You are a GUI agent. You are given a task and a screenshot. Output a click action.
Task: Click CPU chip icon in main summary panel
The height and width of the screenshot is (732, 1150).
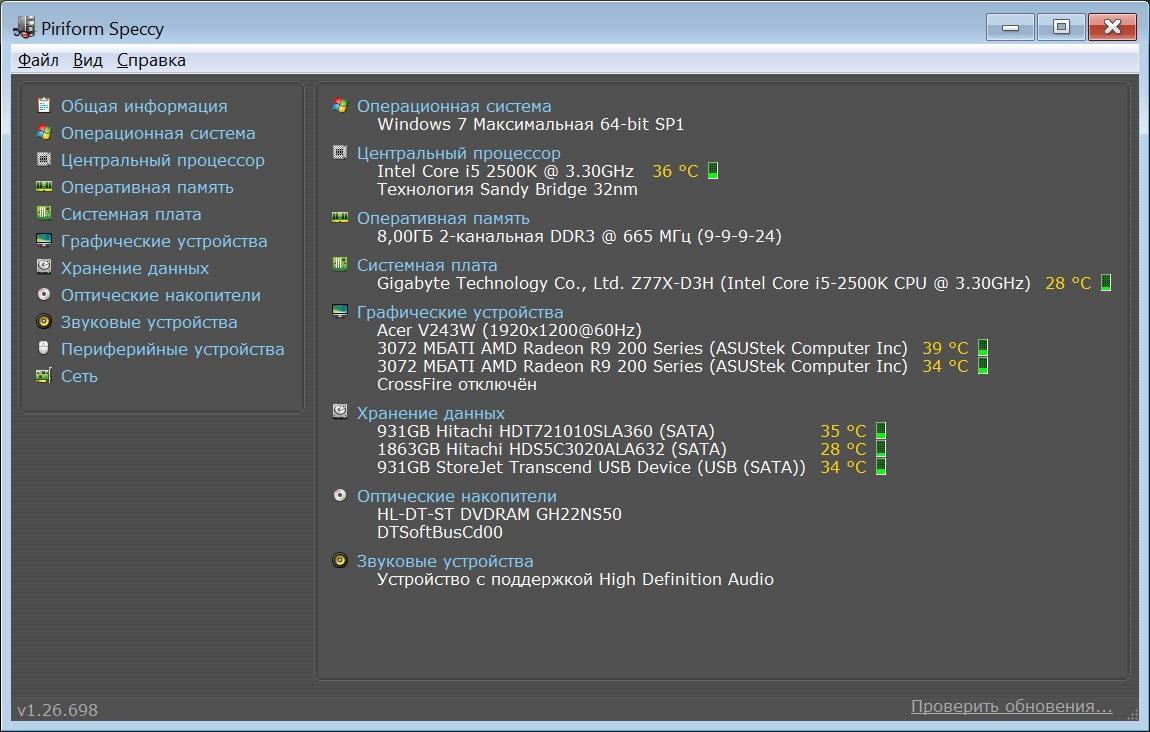click(x=340, y=152)
